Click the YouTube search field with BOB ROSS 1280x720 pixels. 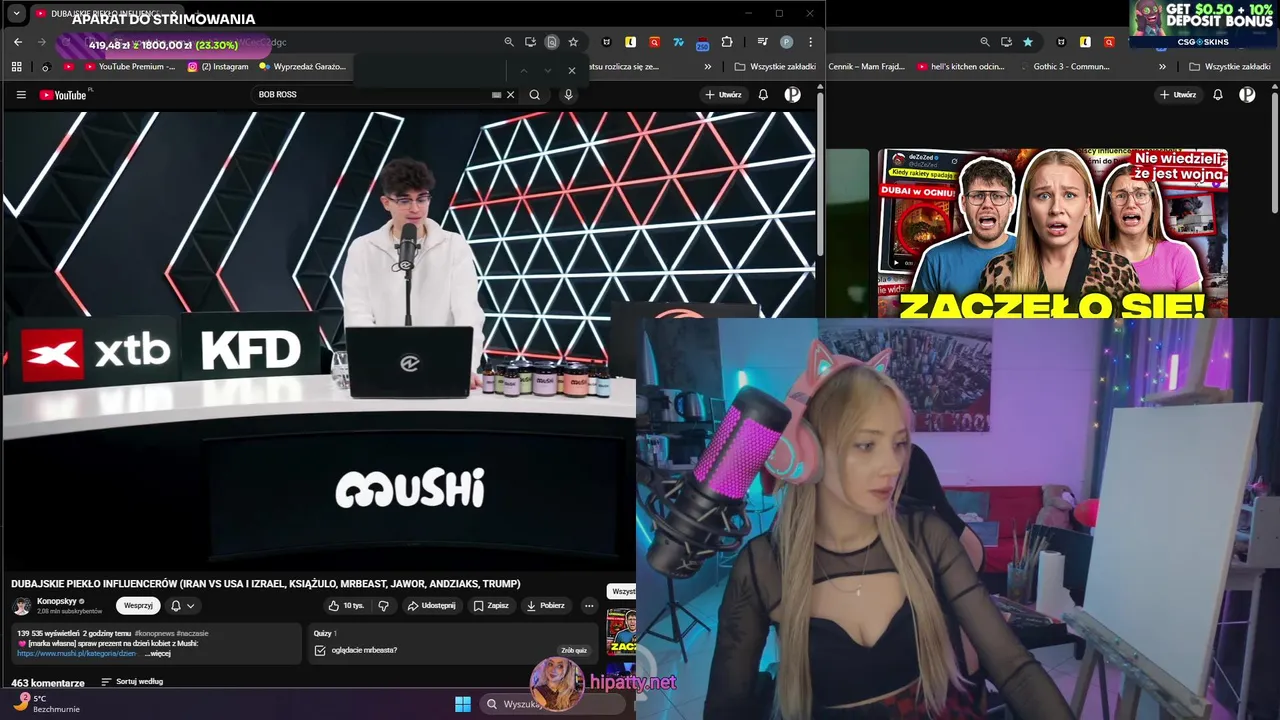pos(370,95)
